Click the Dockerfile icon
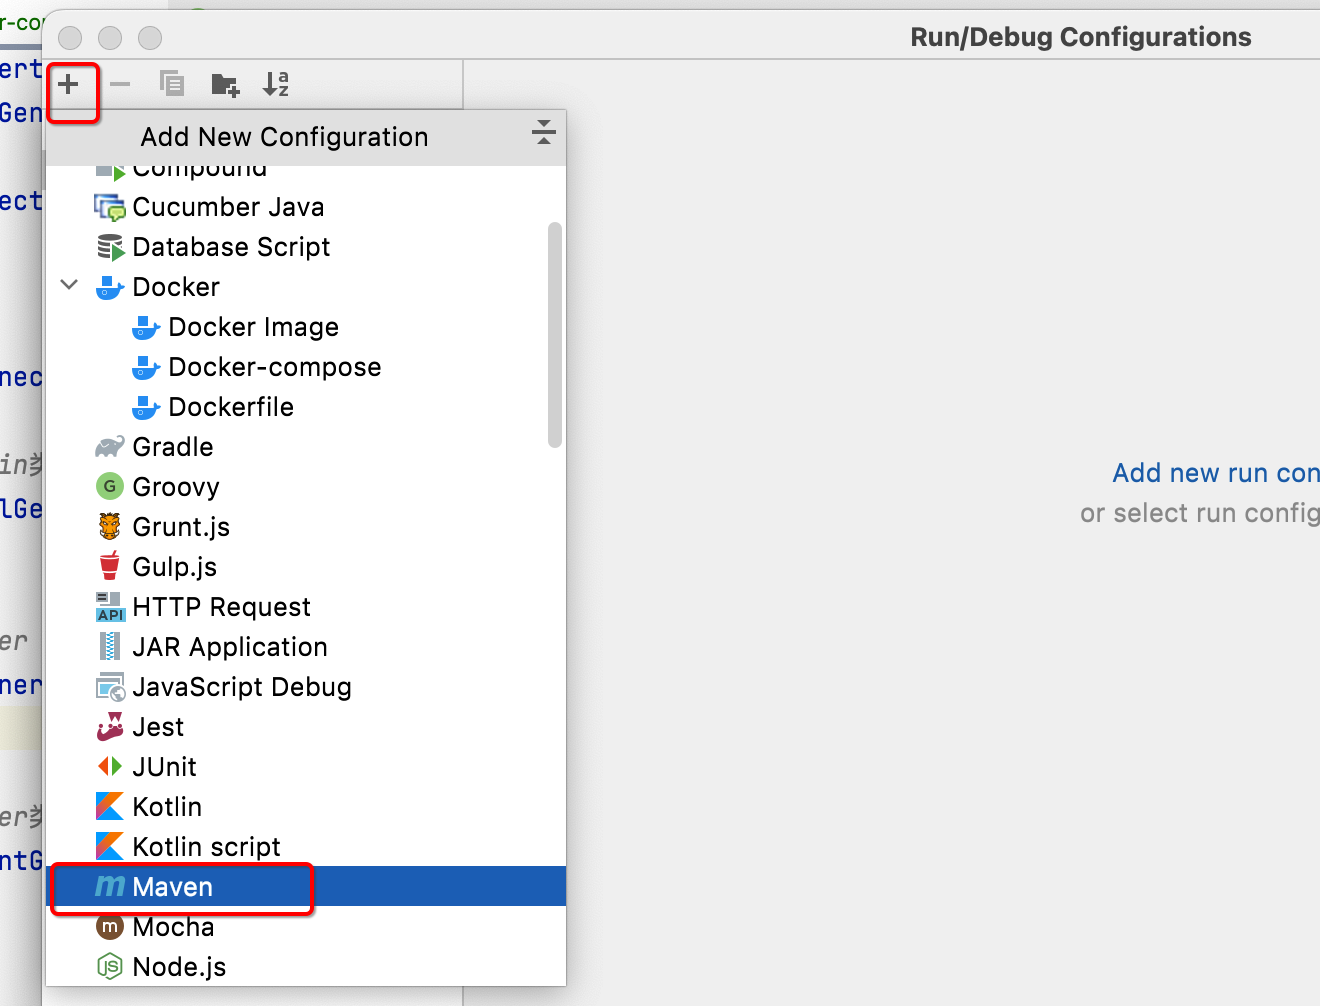 pos(146,407)
